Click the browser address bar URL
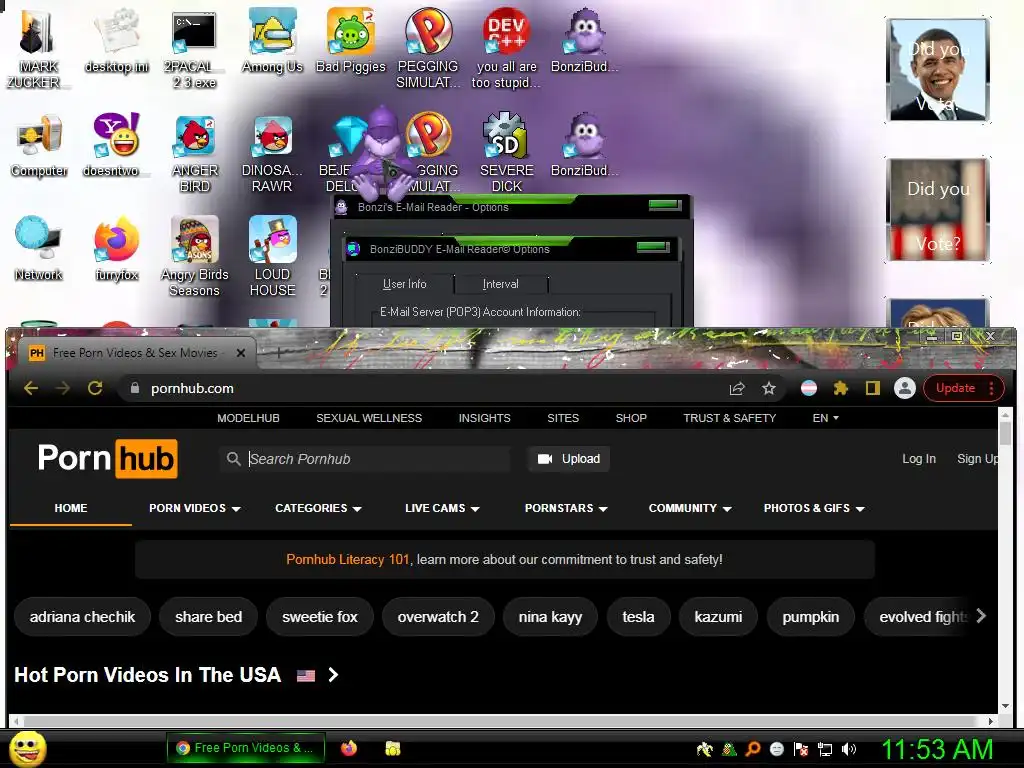Image resolution: width=1024 pixels, height=768 pixels. tap(192, 389)
